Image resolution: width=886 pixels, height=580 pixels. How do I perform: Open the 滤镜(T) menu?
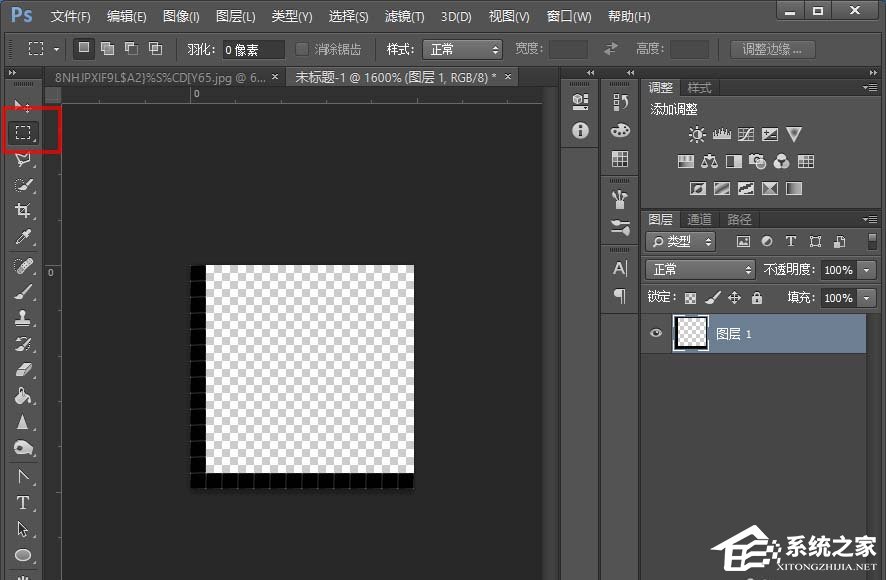click(x=404, y=17)
